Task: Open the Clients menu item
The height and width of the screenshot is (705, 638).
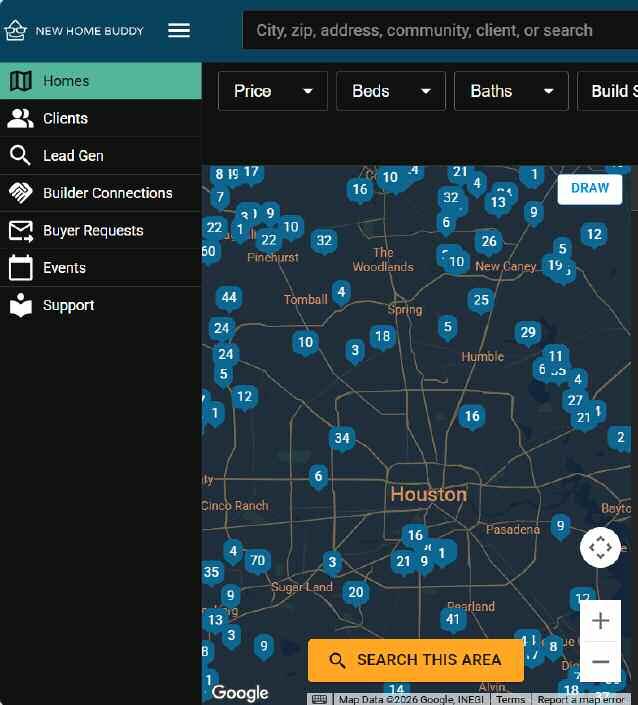Action: coord(101,118)
